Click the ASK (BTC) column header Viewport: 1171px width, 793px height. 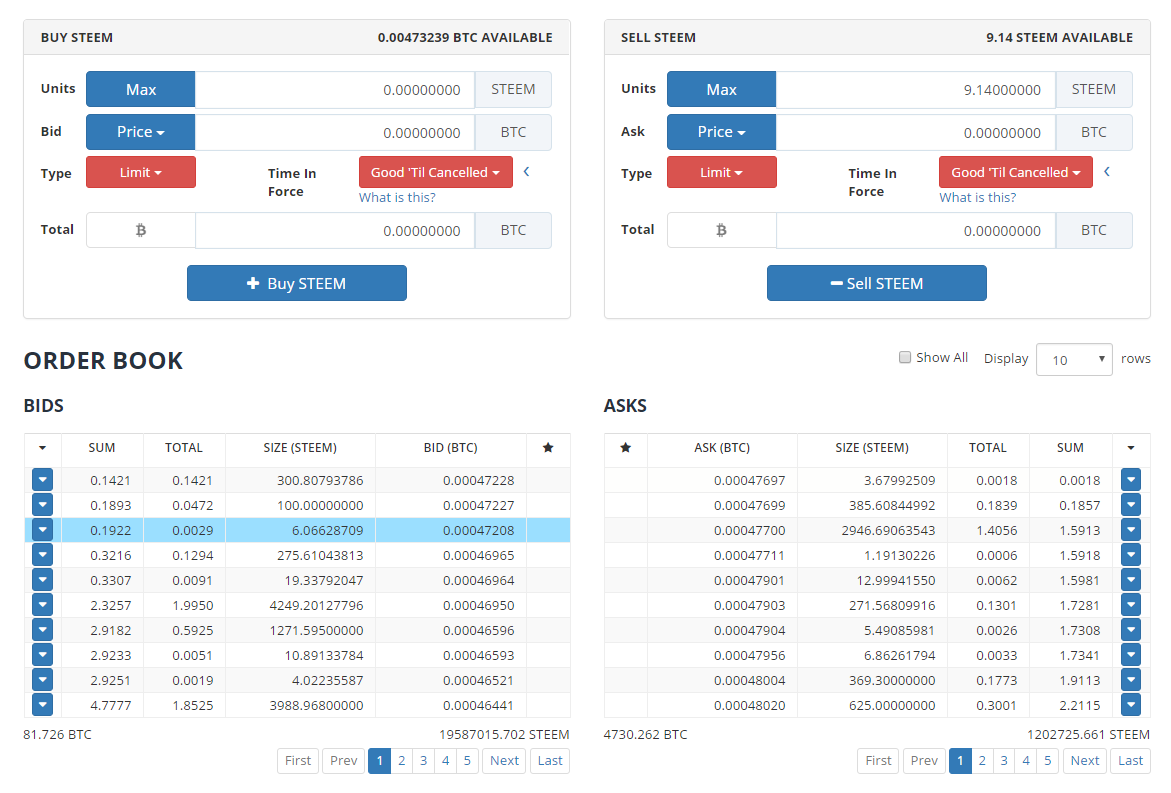coord(721,447)
